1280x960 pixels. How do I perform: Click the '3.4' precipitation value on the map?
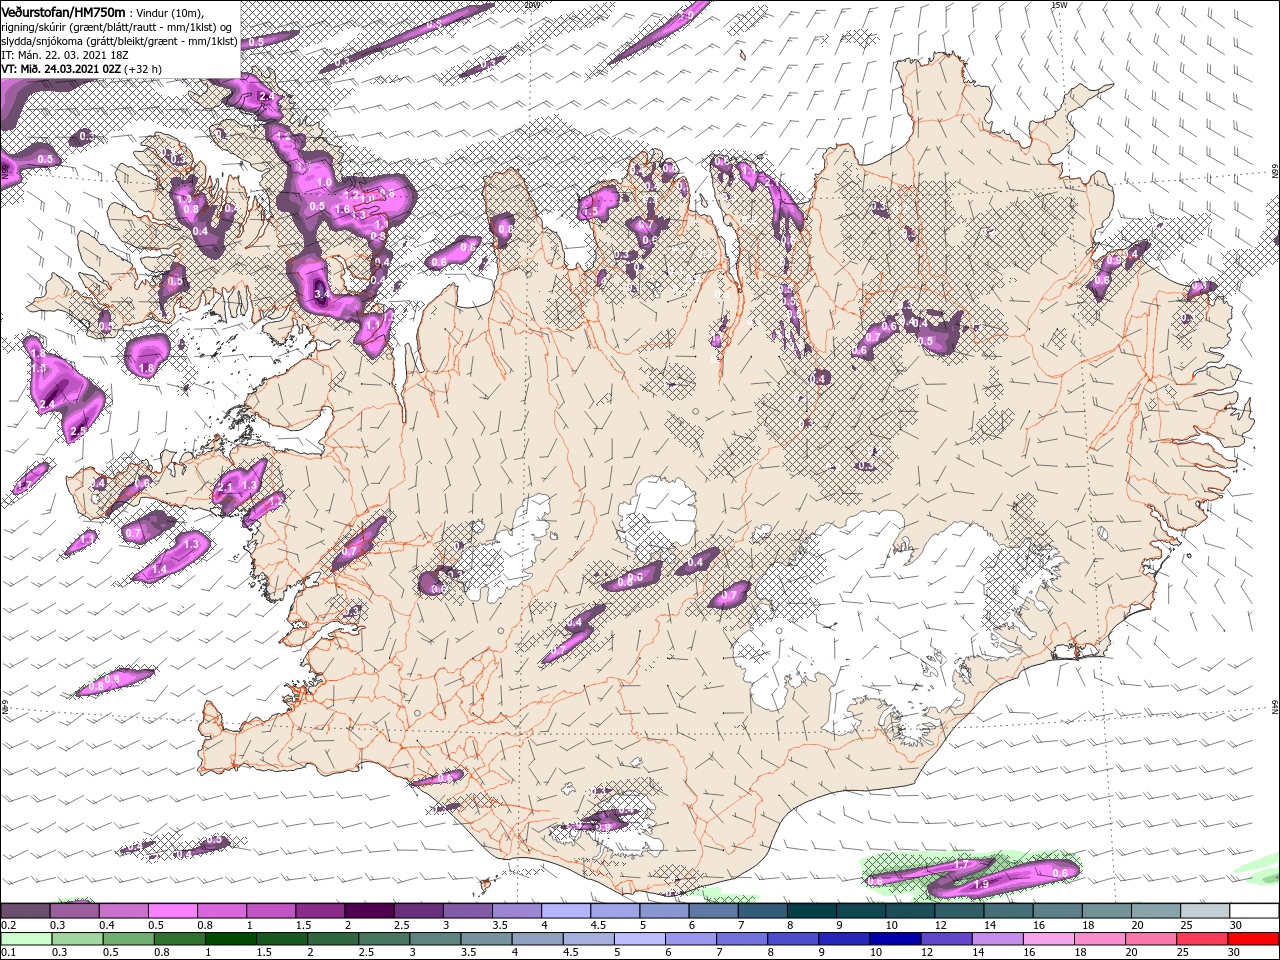(321, 295)
